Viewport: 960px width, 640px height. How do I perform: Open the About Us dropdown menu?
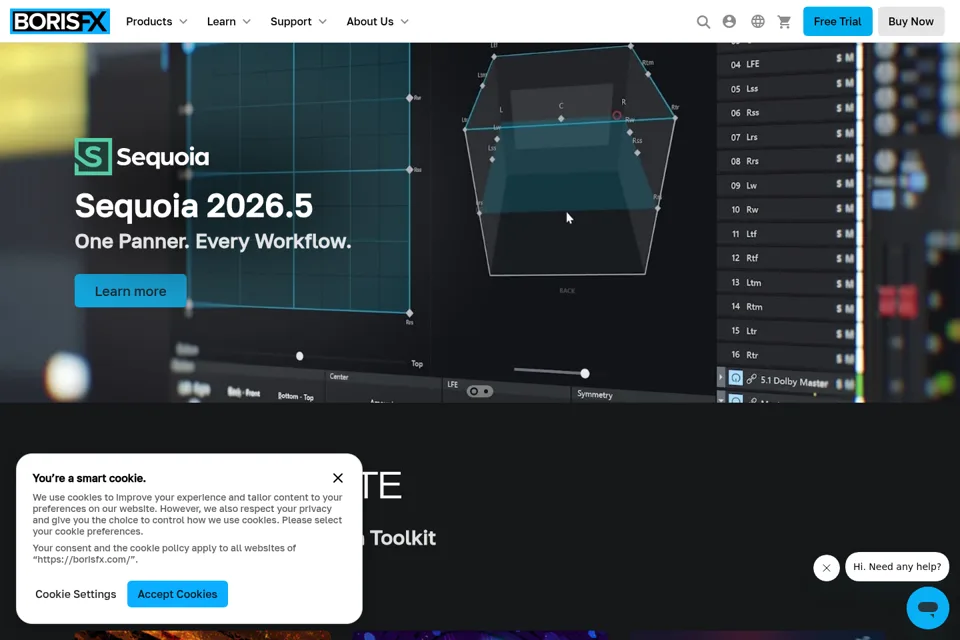pyautogui.click(x=377, y=21)
